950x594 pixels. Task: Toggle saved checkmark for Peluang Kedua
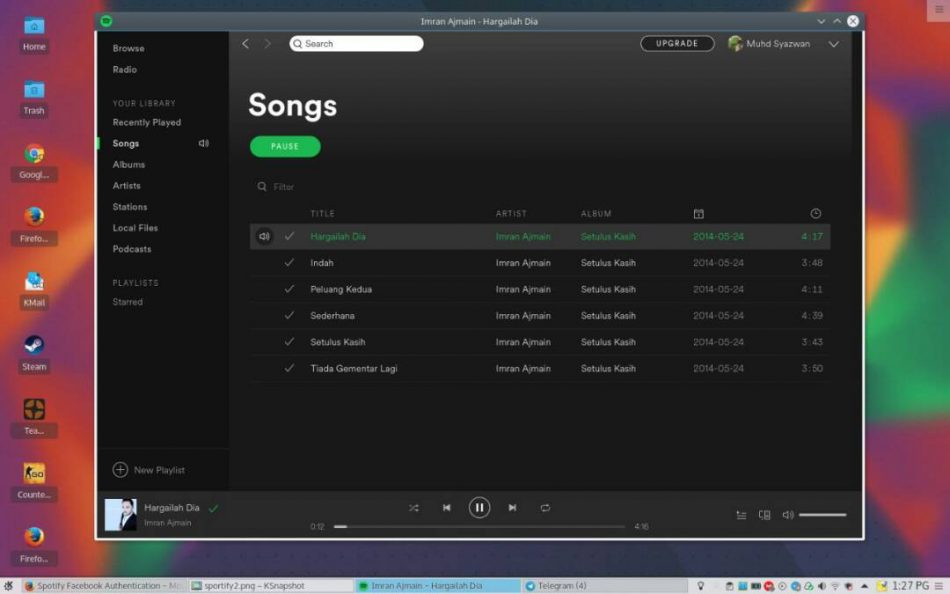[289, 289]
